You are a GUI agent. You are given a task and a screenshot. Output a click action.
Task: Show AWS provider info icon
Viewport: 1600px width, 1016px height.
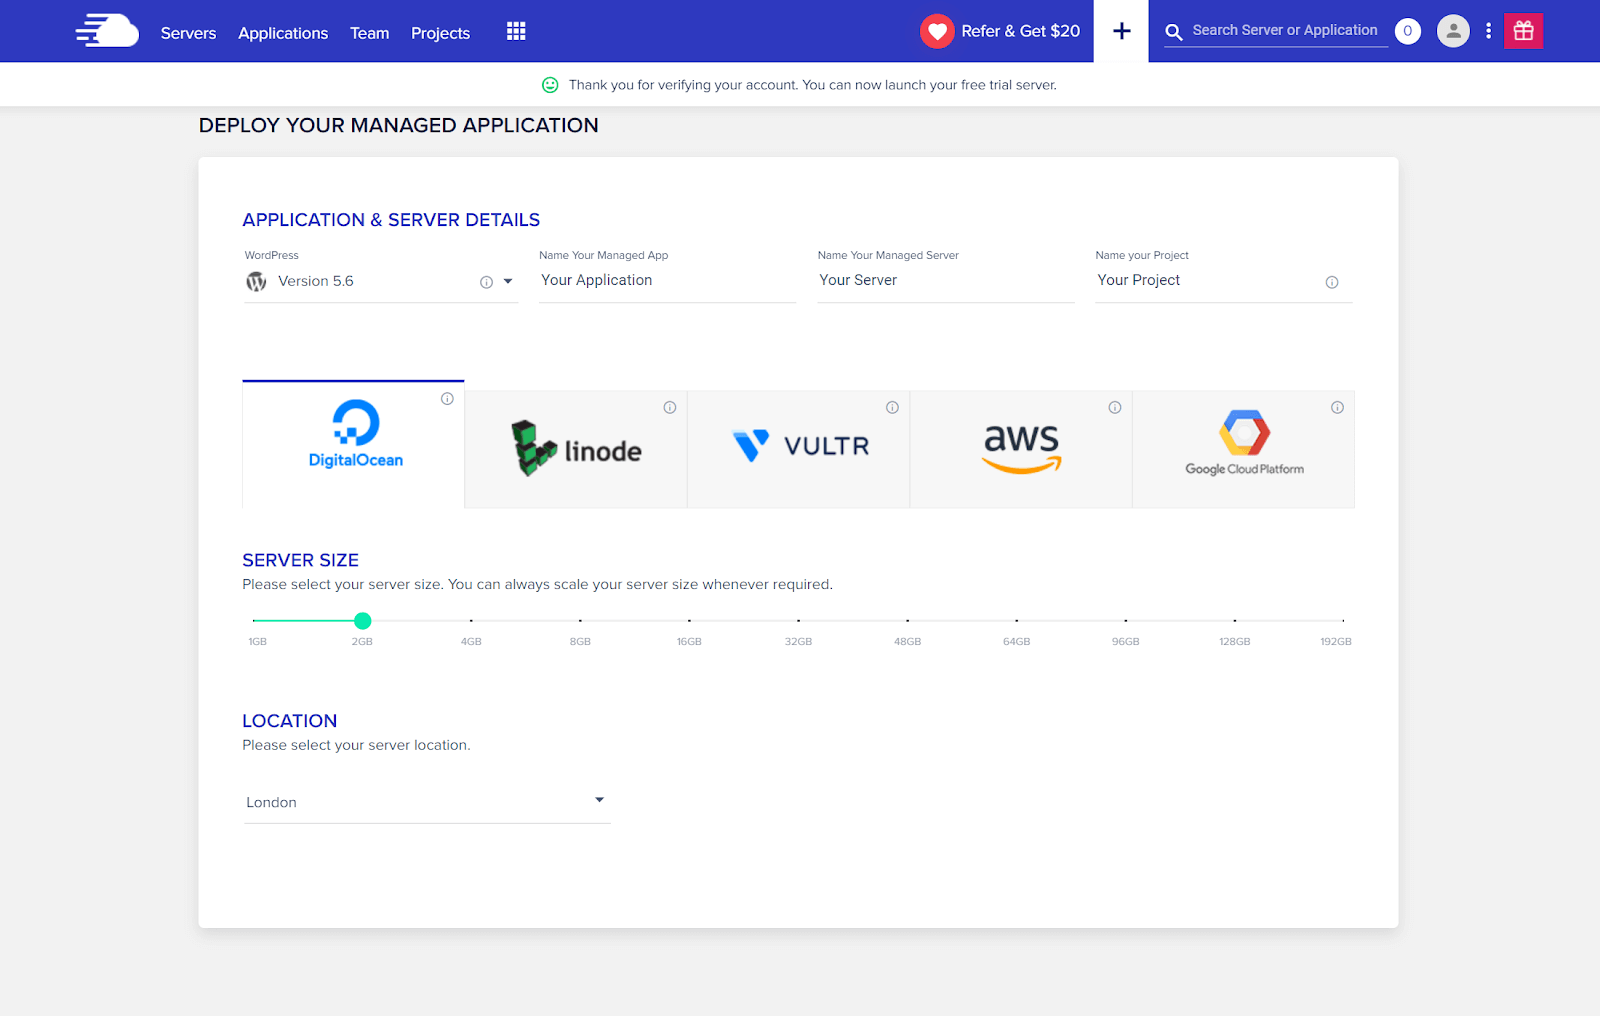(1115, 407)
